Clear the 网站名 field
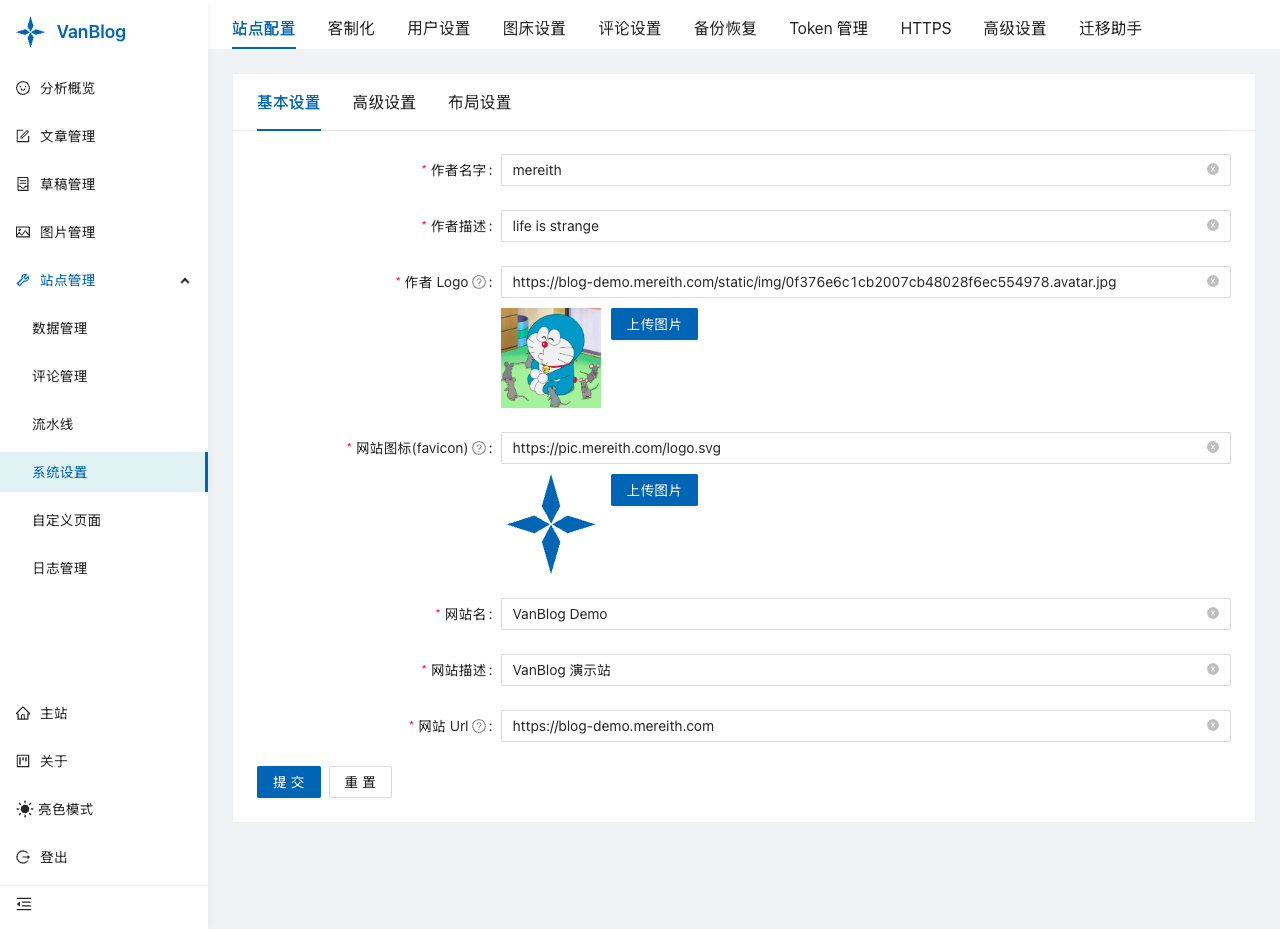Viewport: 1280px width, 929px height. 1213,614
